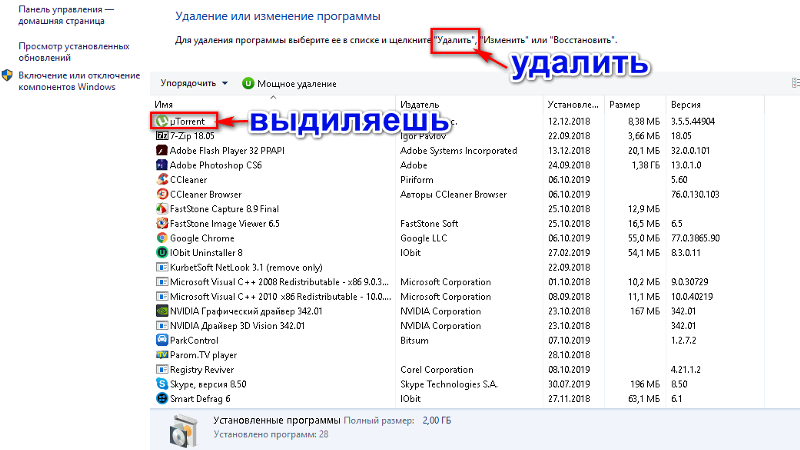Viewport: 800px width, 450px height.
Task: Click publisher Adobe Systems Incorporated
Action: (x=458, y=151)
